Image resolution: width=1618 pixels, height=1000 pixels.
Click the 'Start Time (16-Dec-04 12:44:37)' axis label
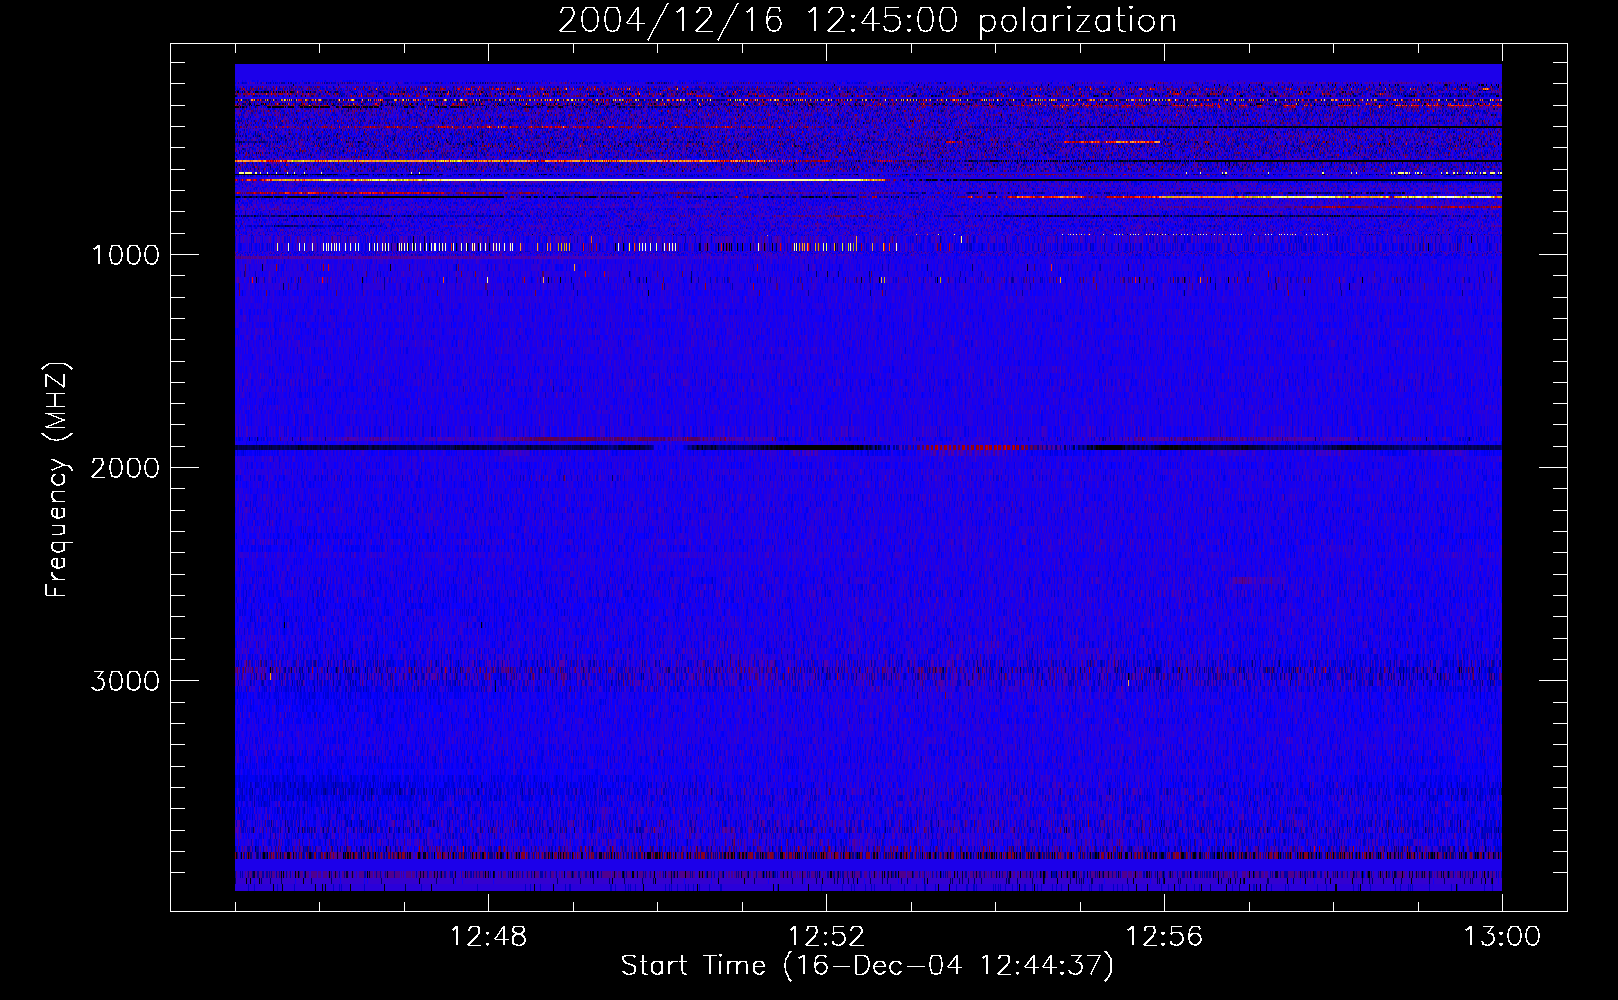point(867,966)
